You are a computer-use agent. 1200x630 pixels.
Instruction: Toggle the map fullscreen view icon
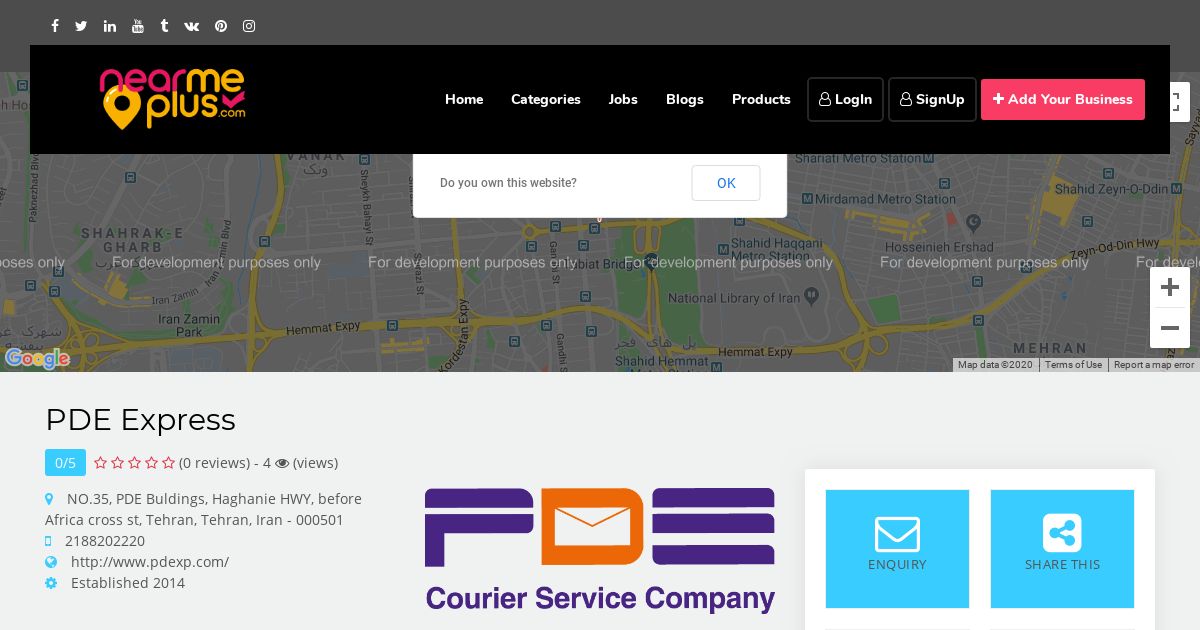[1178, 102]
